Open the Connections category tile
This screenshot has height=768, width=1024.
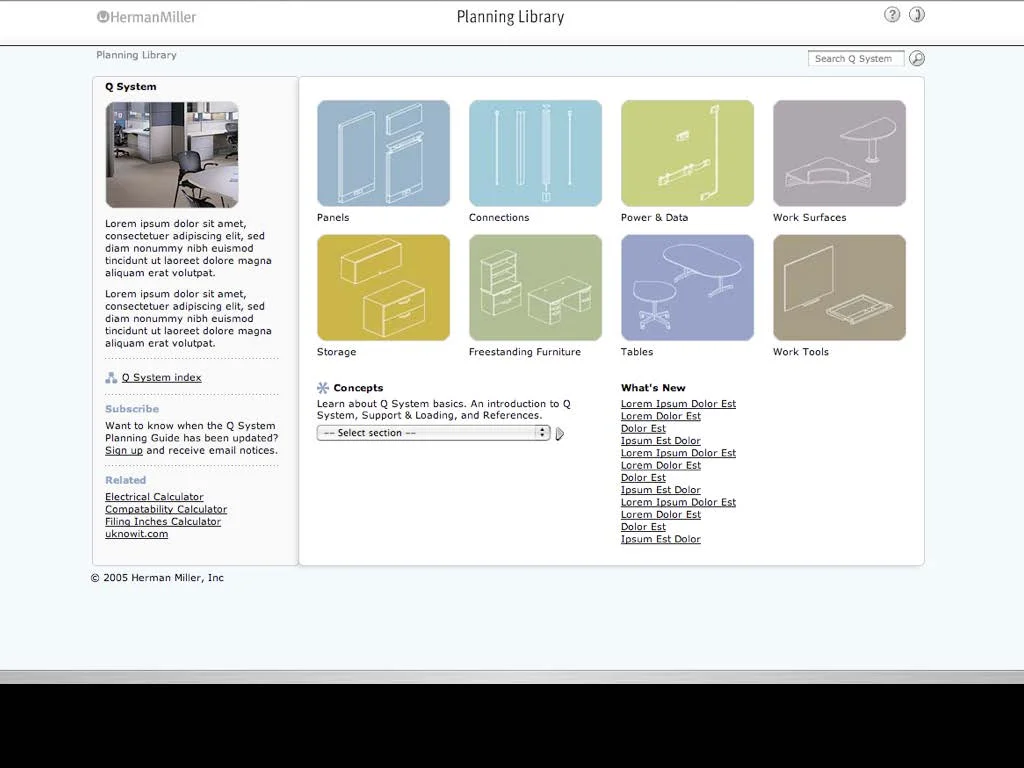click(x=536, y=153)
